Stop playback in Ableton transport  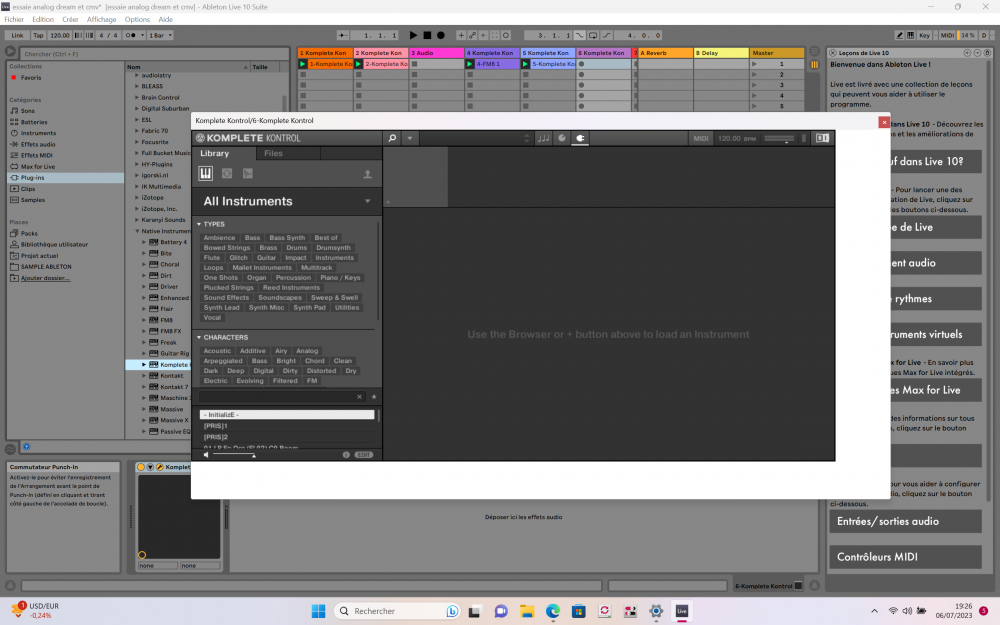(427, 35)
